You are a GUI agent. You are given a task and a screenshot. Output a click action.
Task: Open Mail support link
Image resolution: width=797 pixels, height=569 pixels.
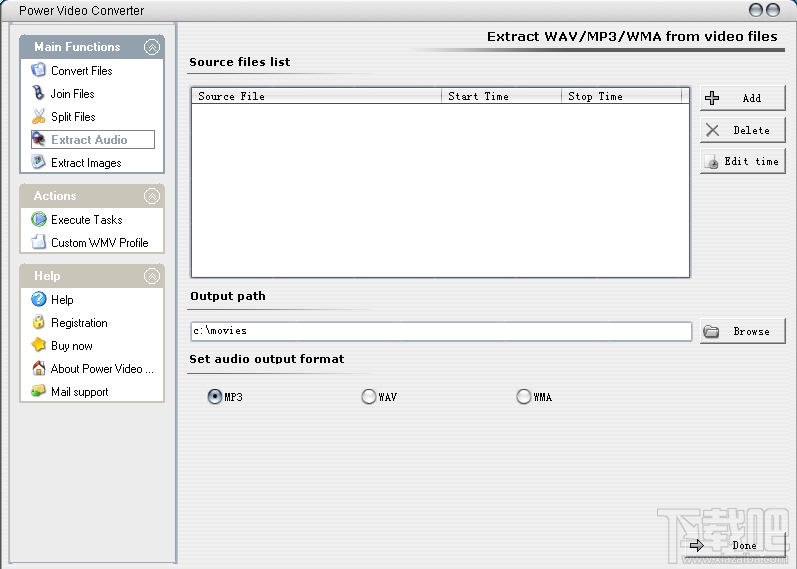click(x=80, y=392)
